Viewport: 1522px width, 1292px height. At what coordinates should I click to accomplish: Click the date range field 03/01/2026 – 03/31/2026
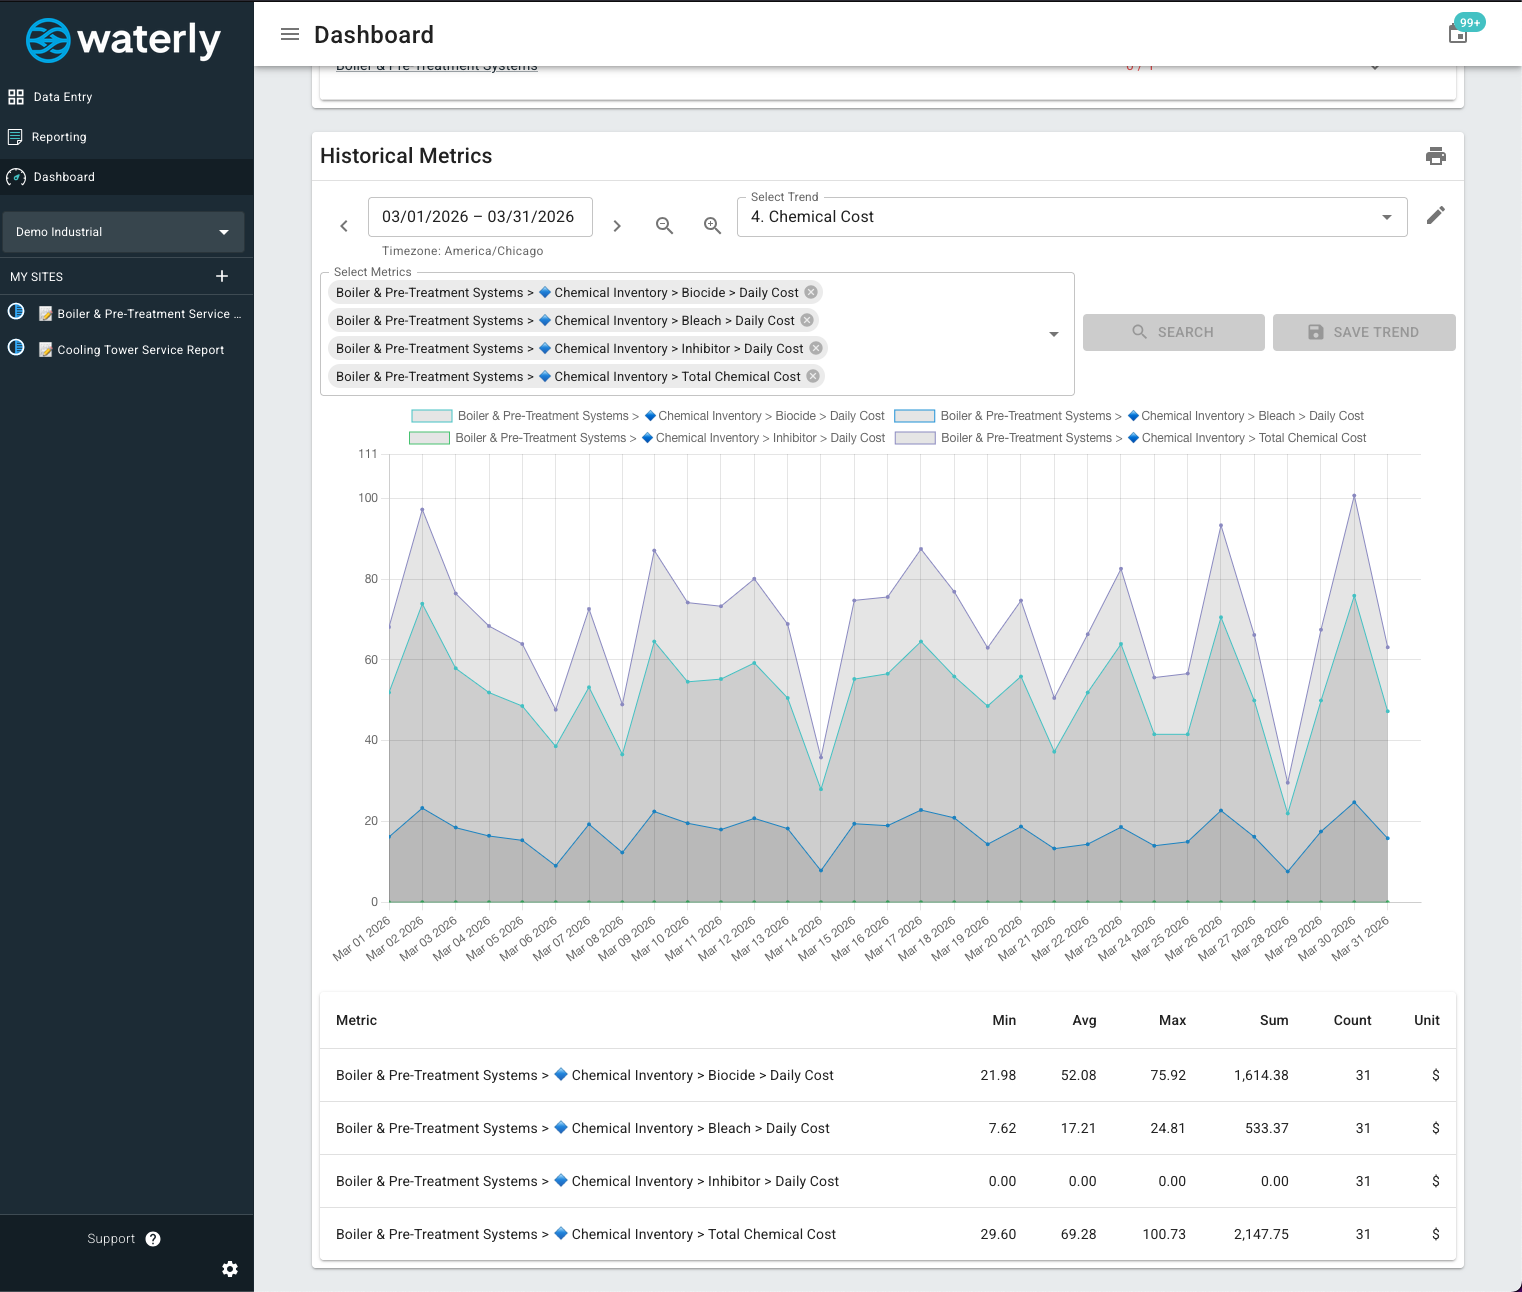point(480,217)
